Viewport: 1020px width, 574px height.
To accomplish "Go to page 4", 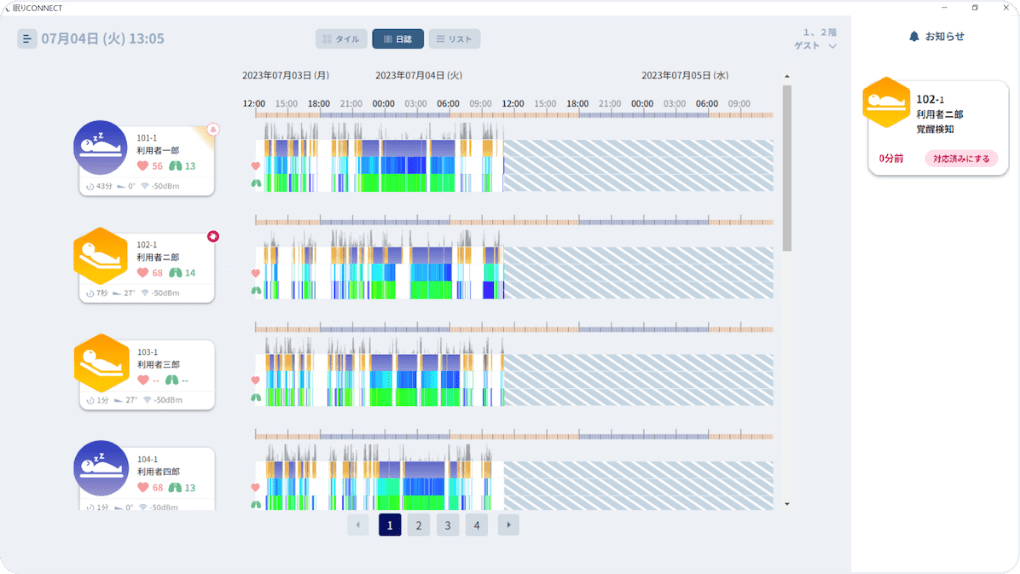I will coord(477,525).
